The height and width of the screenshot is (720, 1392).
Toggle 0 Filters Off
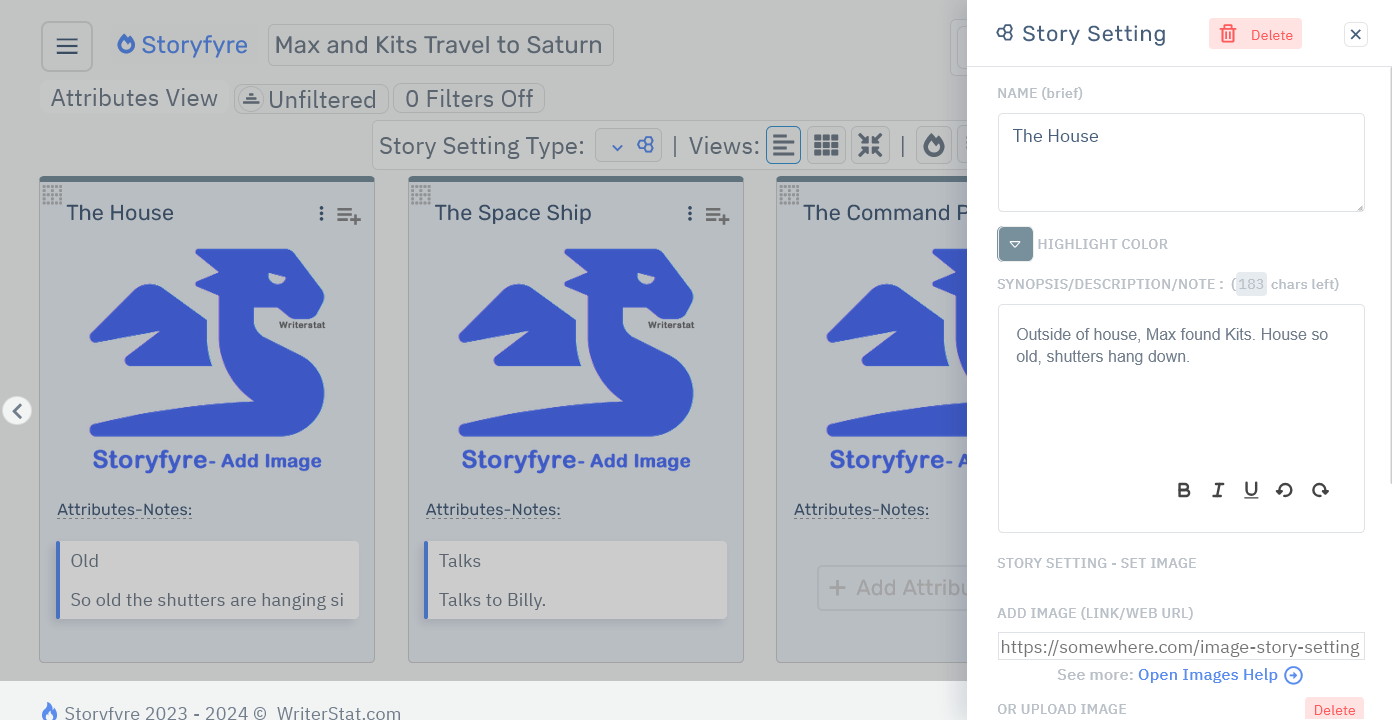468,98
